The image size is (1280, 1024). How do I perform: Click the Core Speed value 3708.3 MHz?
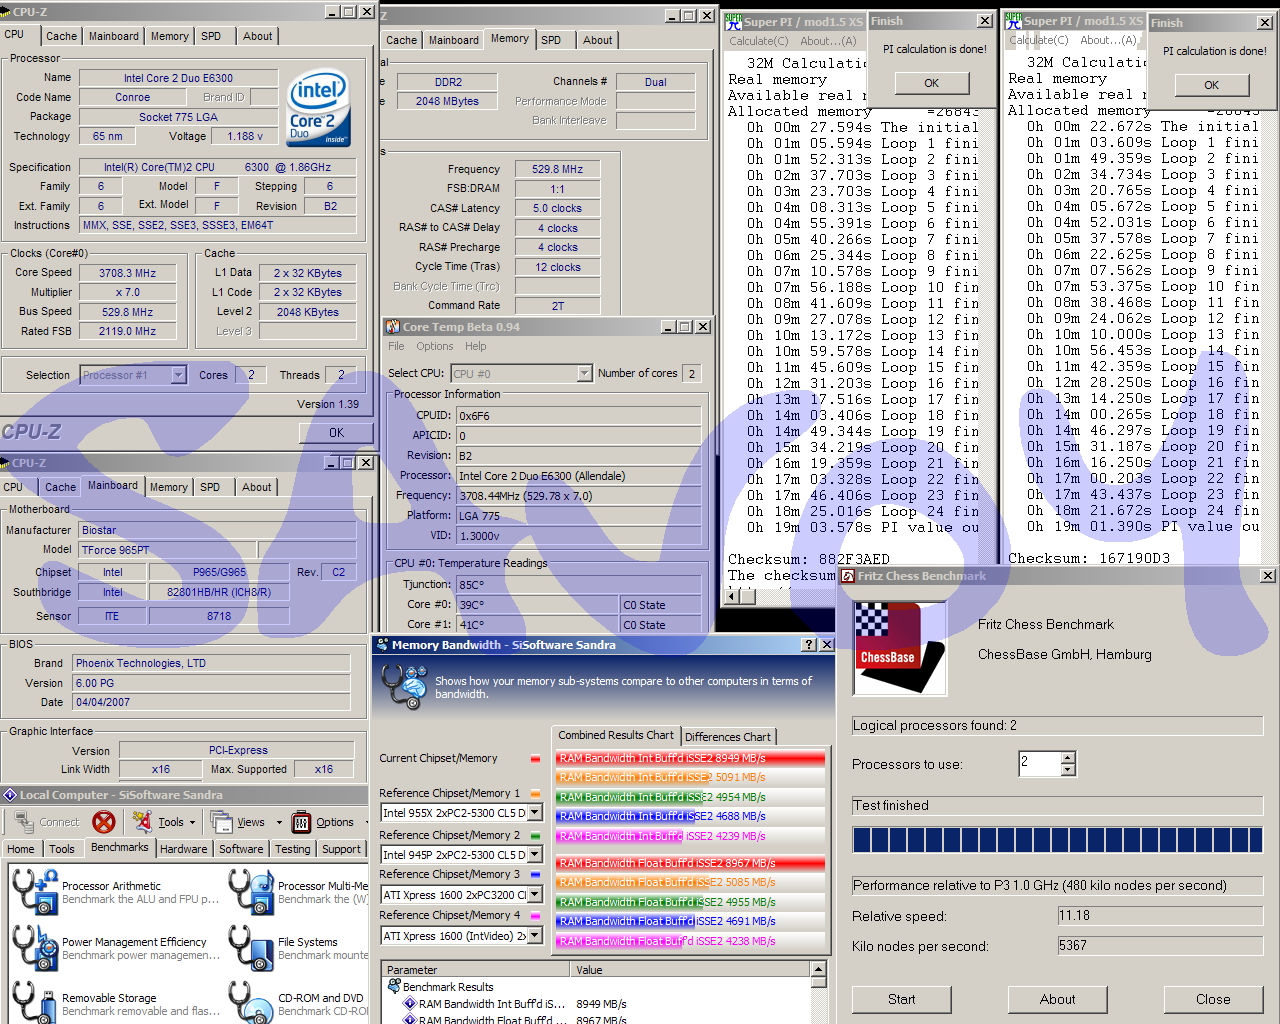pos(127,273)
